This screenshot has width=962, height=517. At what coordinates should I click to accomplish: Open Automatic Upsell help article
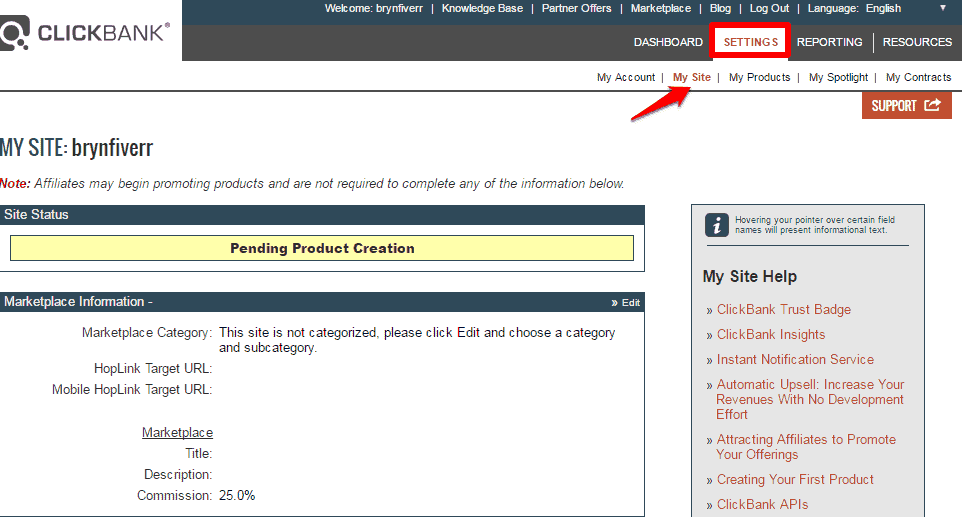tap(810, 399)
